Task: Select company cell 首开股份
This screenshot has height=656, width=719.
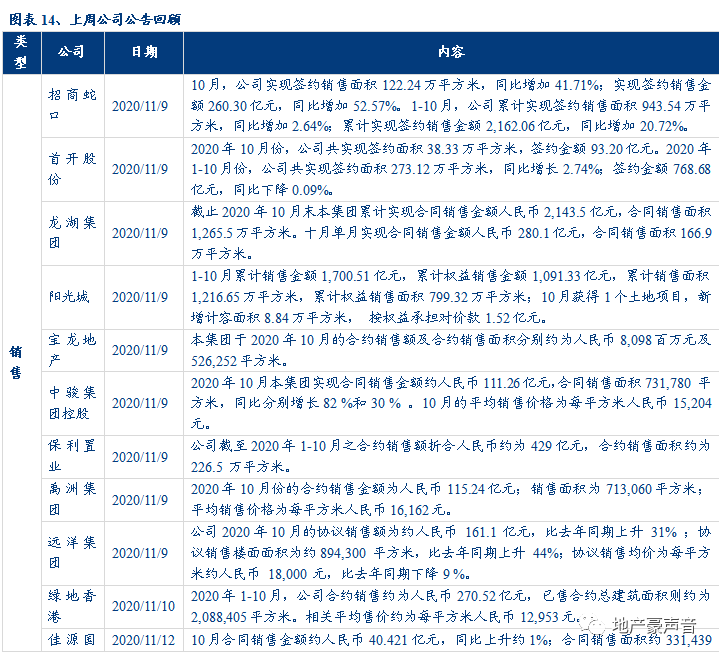Action: (x=72, y=169)
